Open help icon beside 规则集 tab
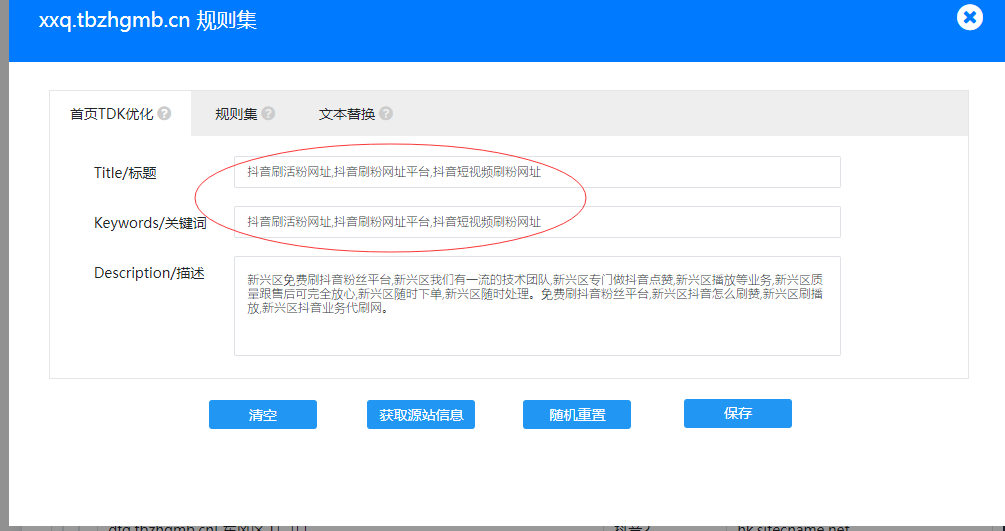Screen dimensions: 1005x531 (x=269, y=114)
